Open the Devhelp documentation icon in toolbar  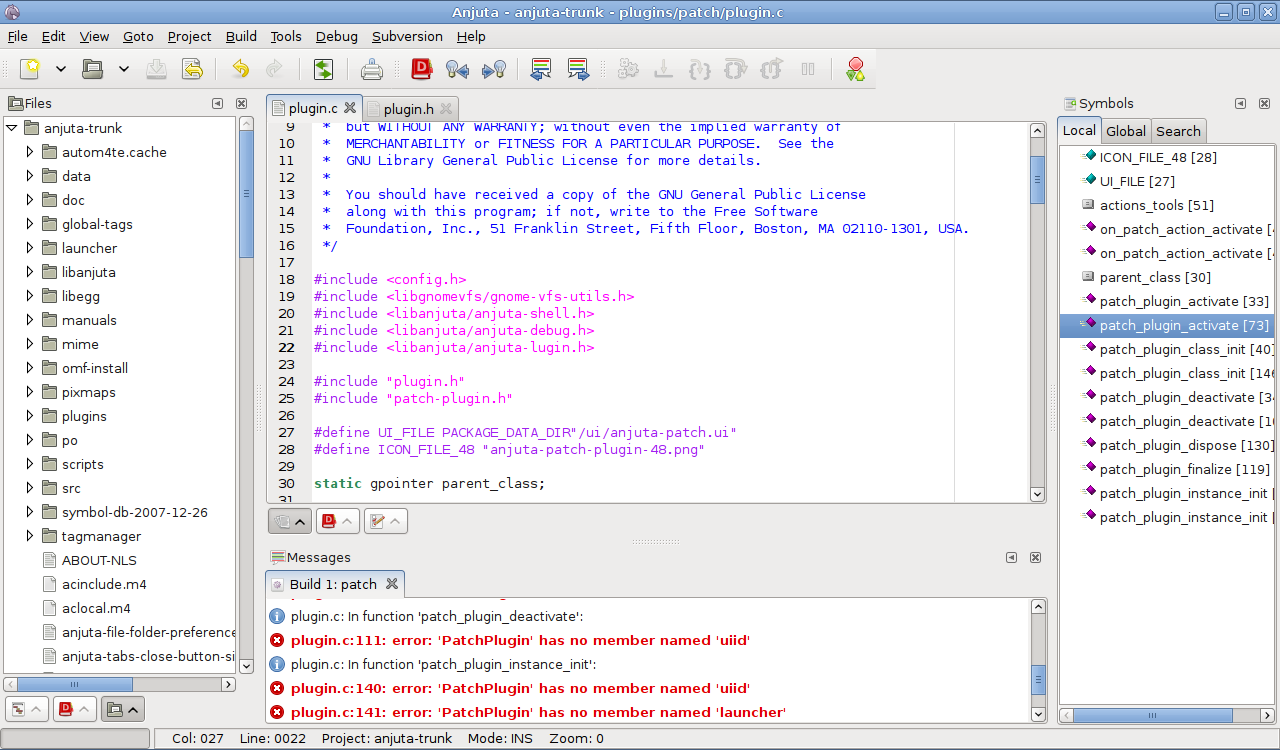[x=421, y=68]
